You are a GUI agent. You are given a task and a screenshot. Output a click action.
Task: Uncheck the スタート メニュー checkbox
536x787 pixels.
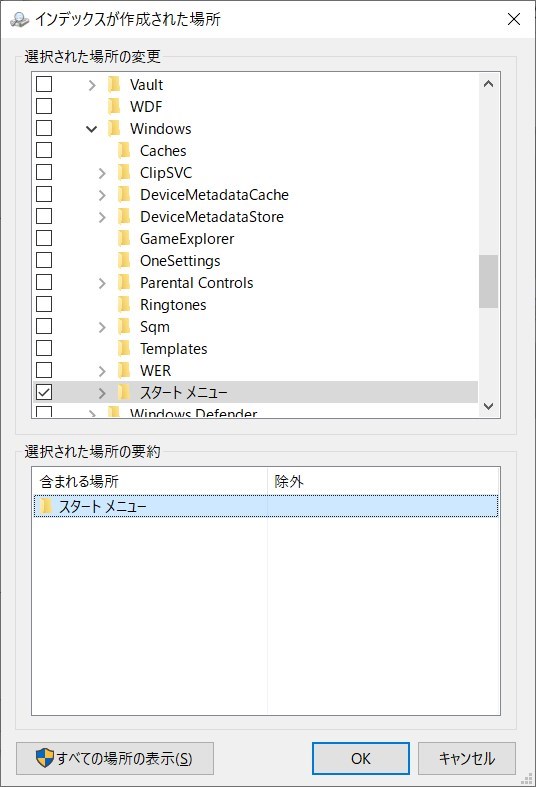click(44, 392)
